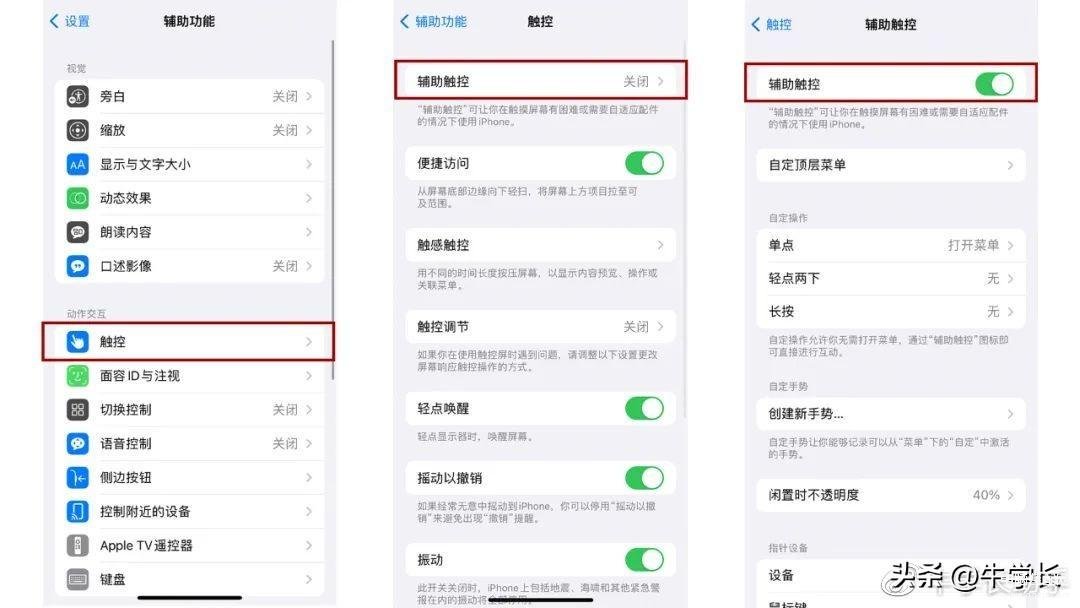Toggle the 摇动以撤销 switch

[644, 478]
